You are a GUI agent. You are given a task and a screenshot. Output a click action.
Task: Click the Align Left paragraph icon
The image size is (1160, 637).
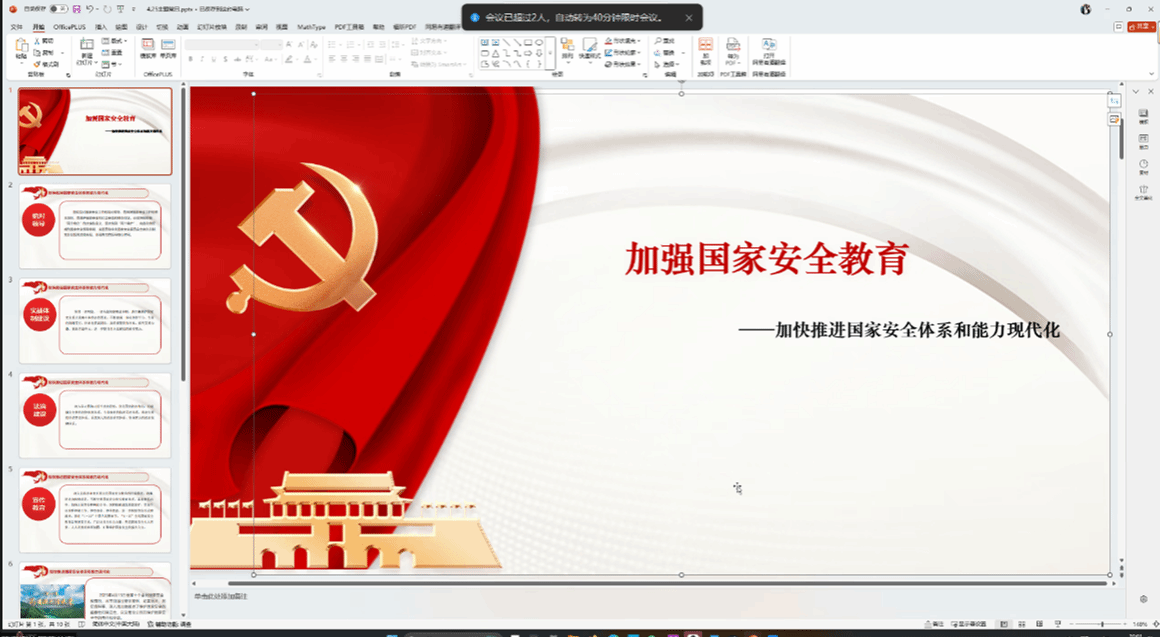tap(332, 58)
